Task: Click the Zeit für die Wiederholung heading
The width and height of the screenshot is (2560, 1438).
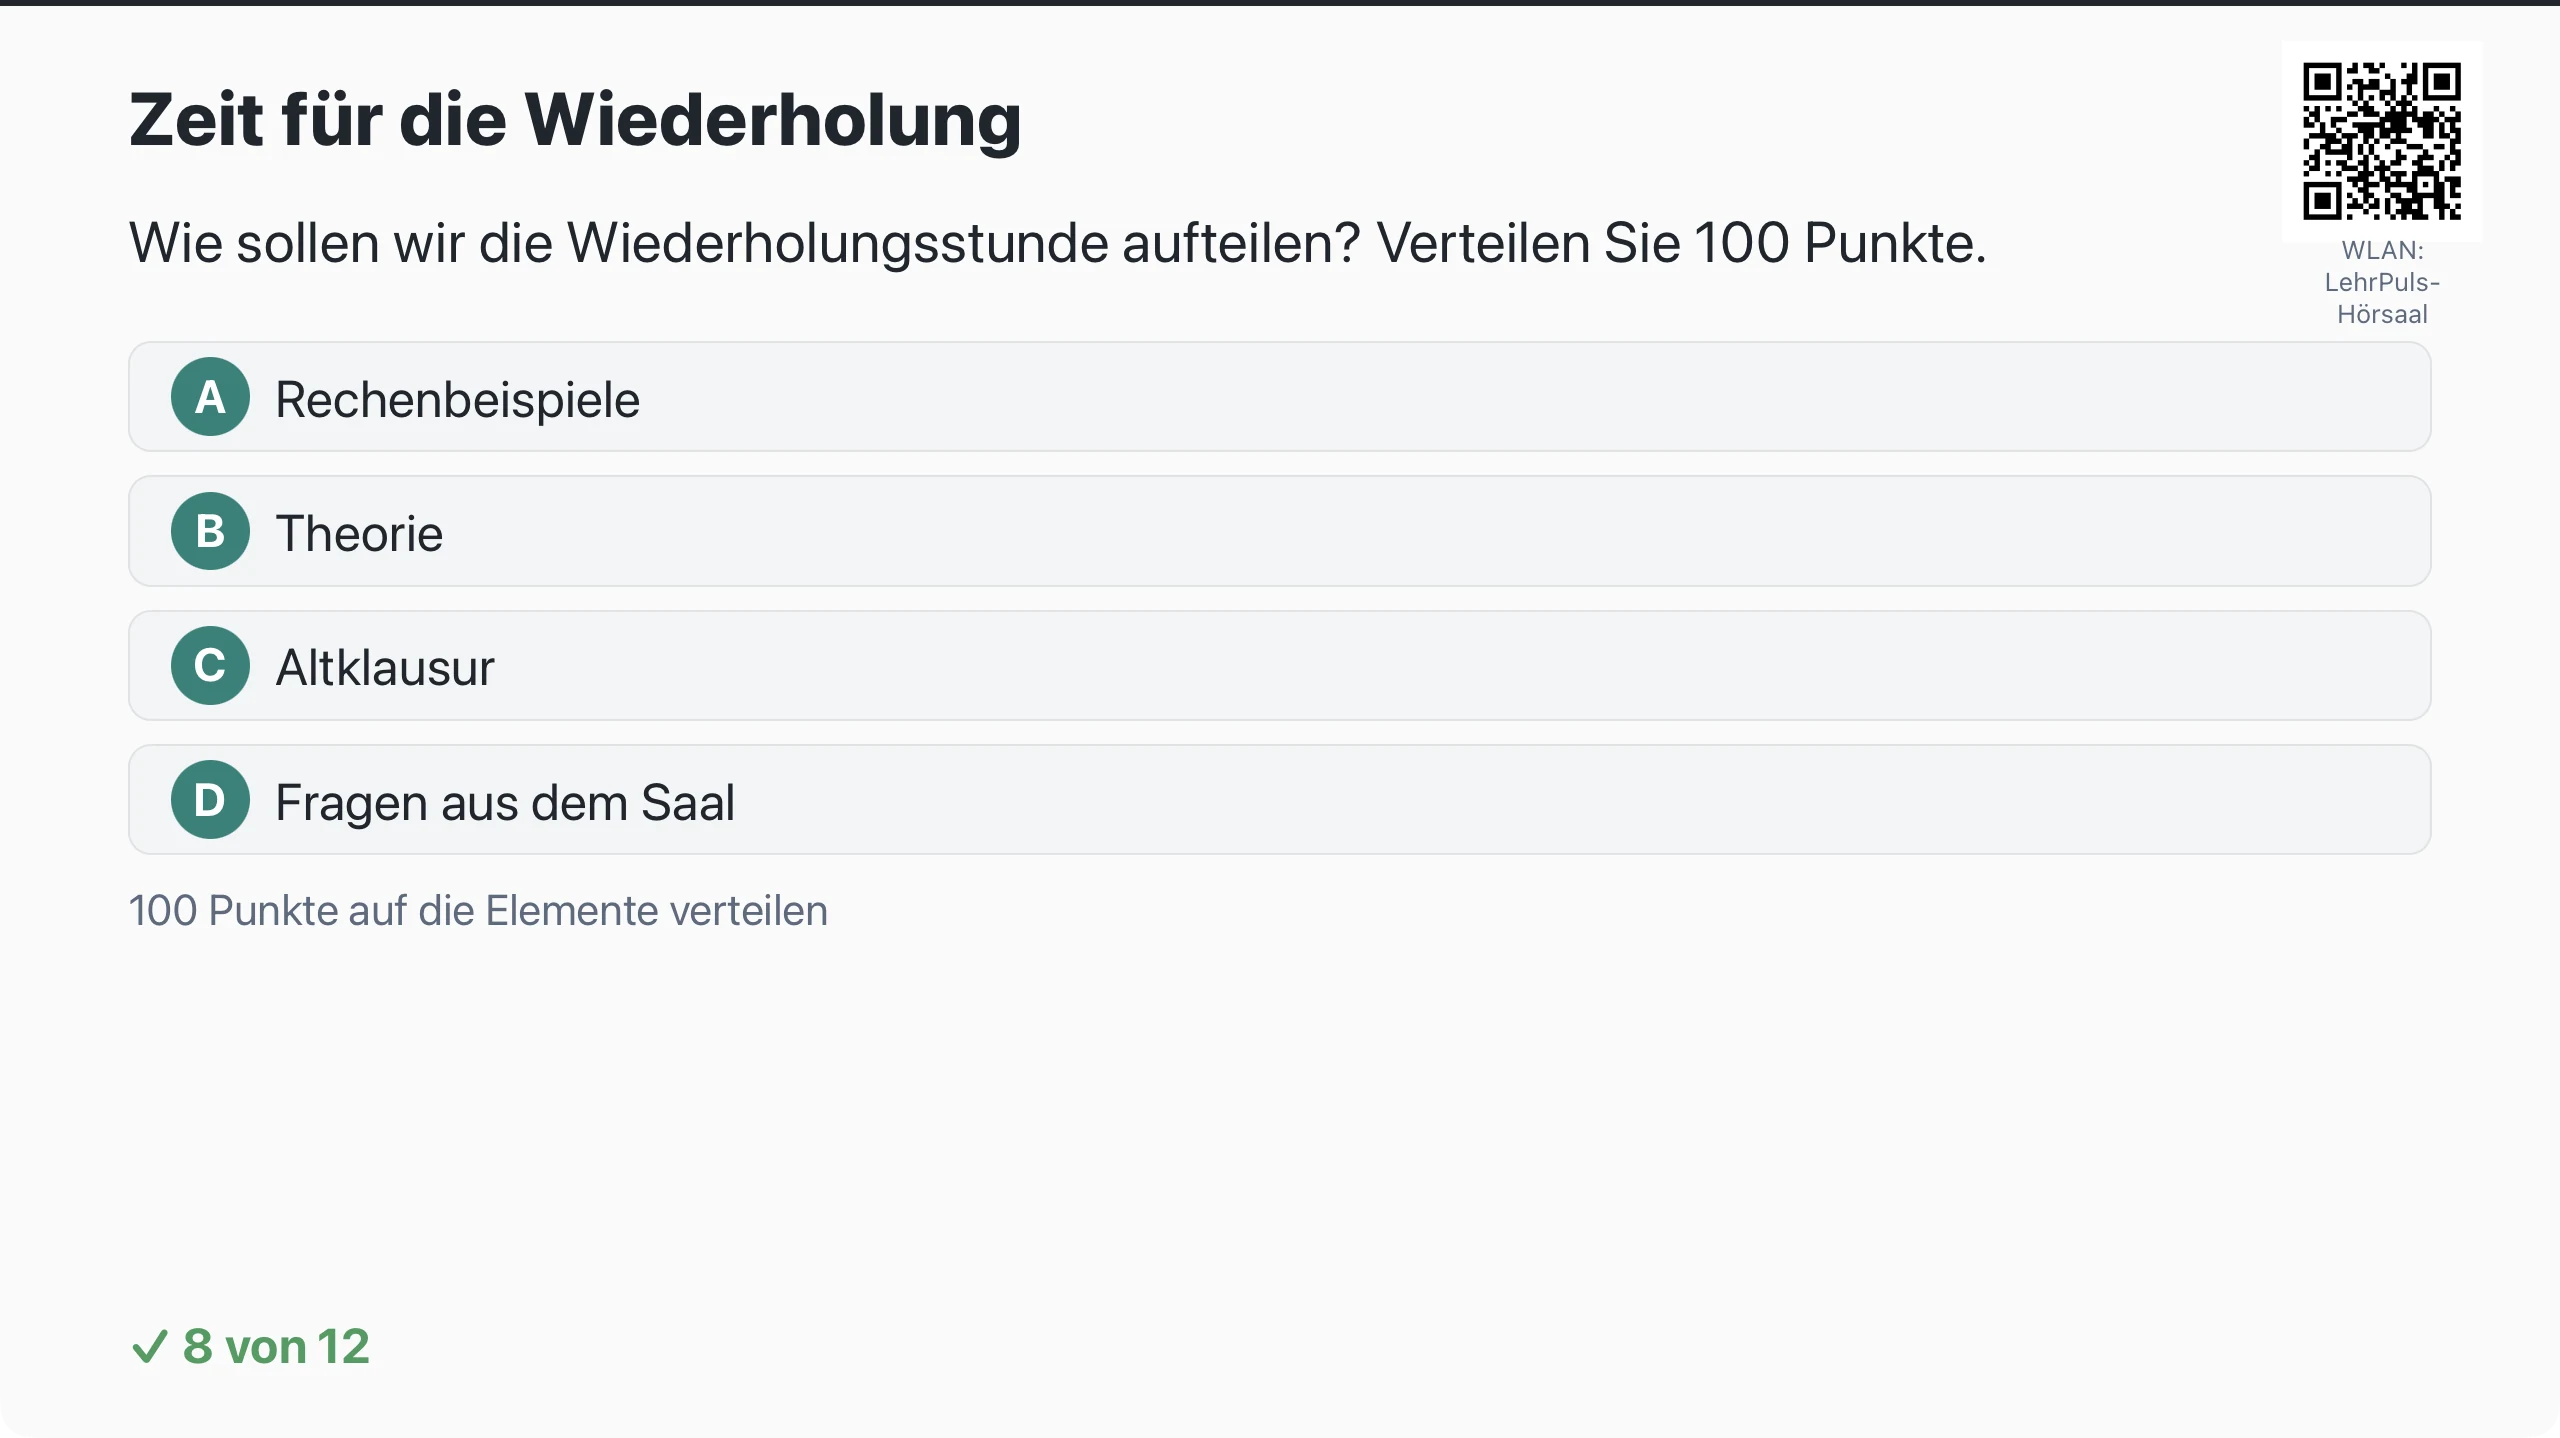Action: point(575,121)
